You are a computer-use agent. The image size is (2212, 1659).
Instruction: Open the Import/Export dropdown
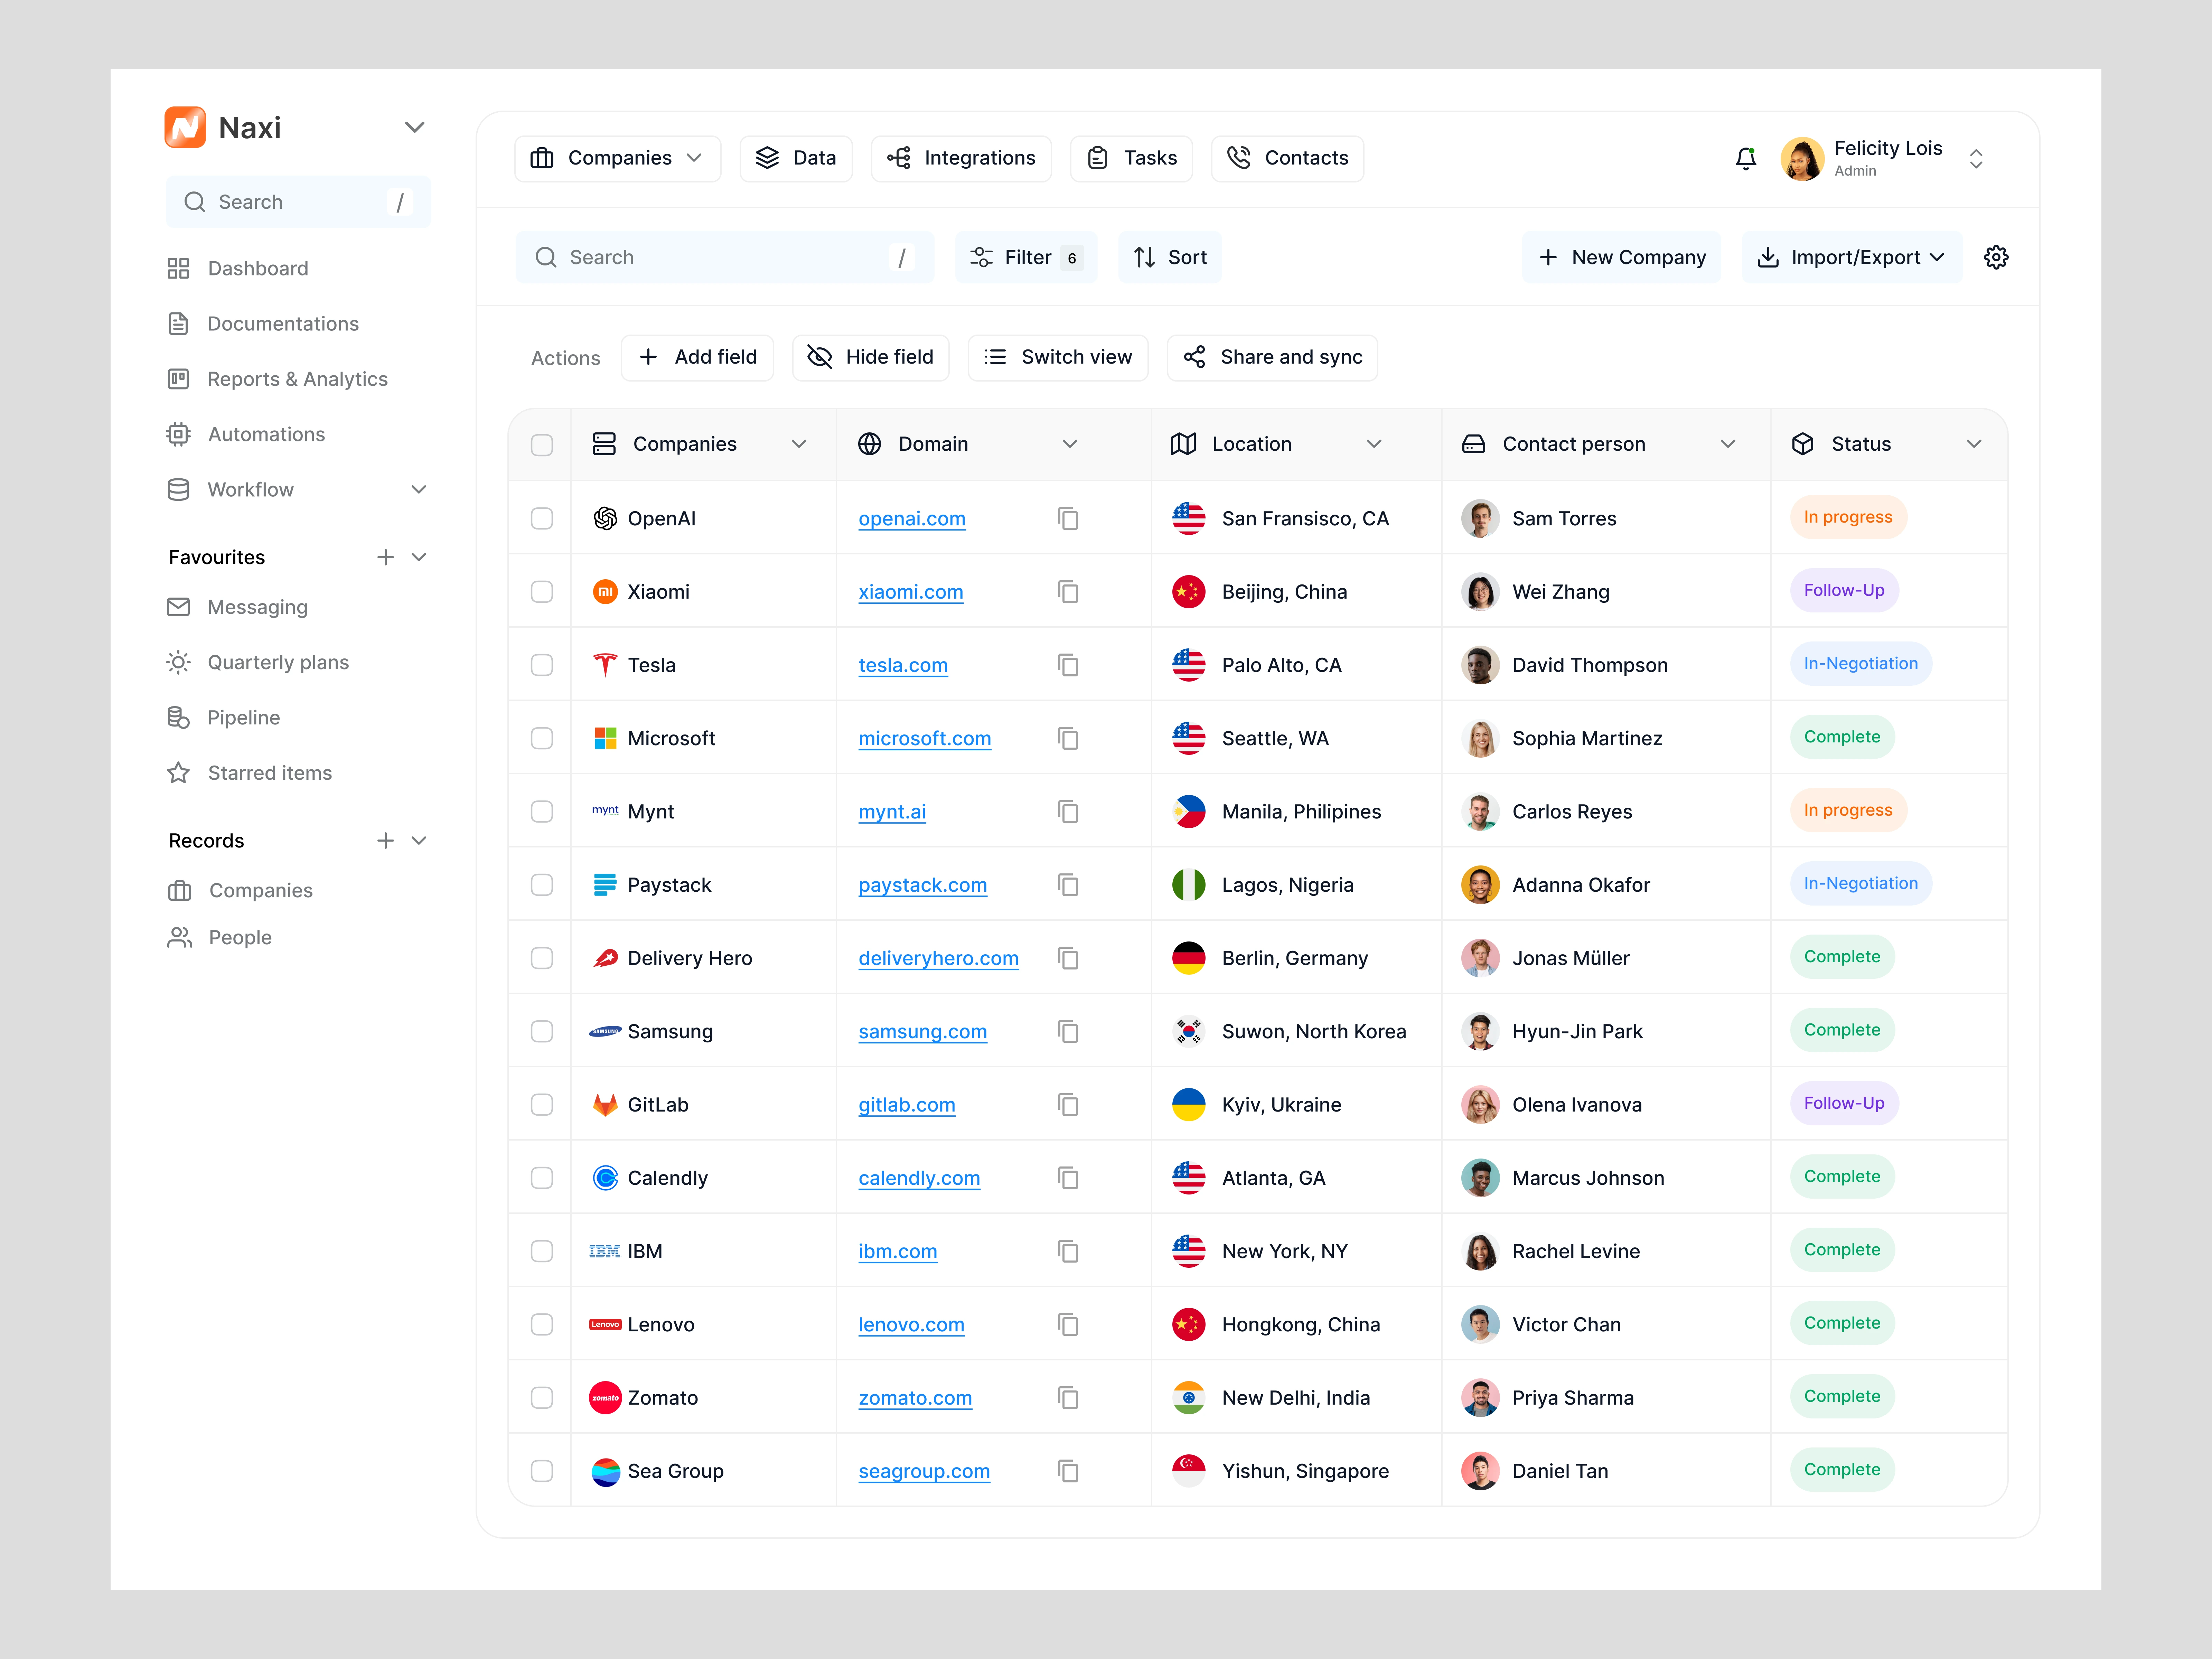[1851, 257]
